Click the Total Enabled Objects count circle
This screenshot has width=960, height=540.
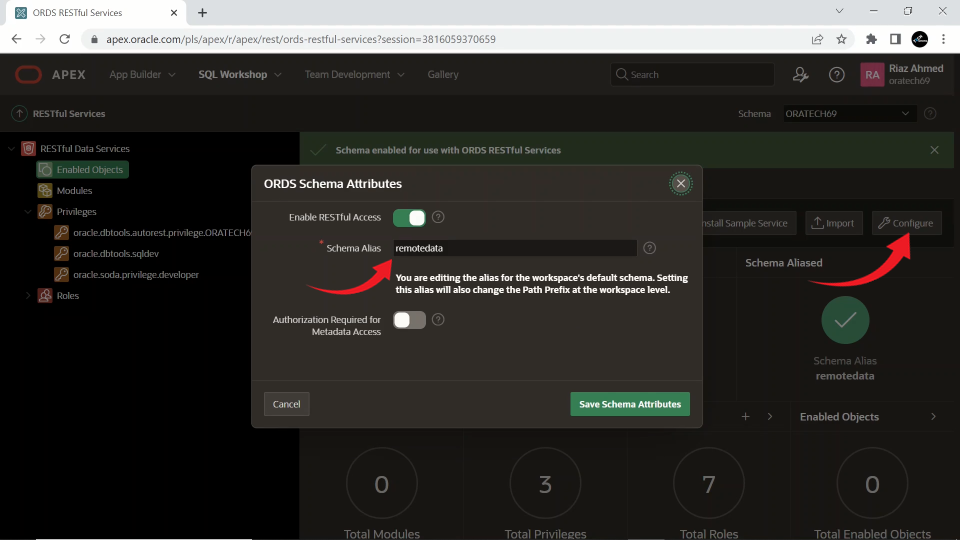872,484
